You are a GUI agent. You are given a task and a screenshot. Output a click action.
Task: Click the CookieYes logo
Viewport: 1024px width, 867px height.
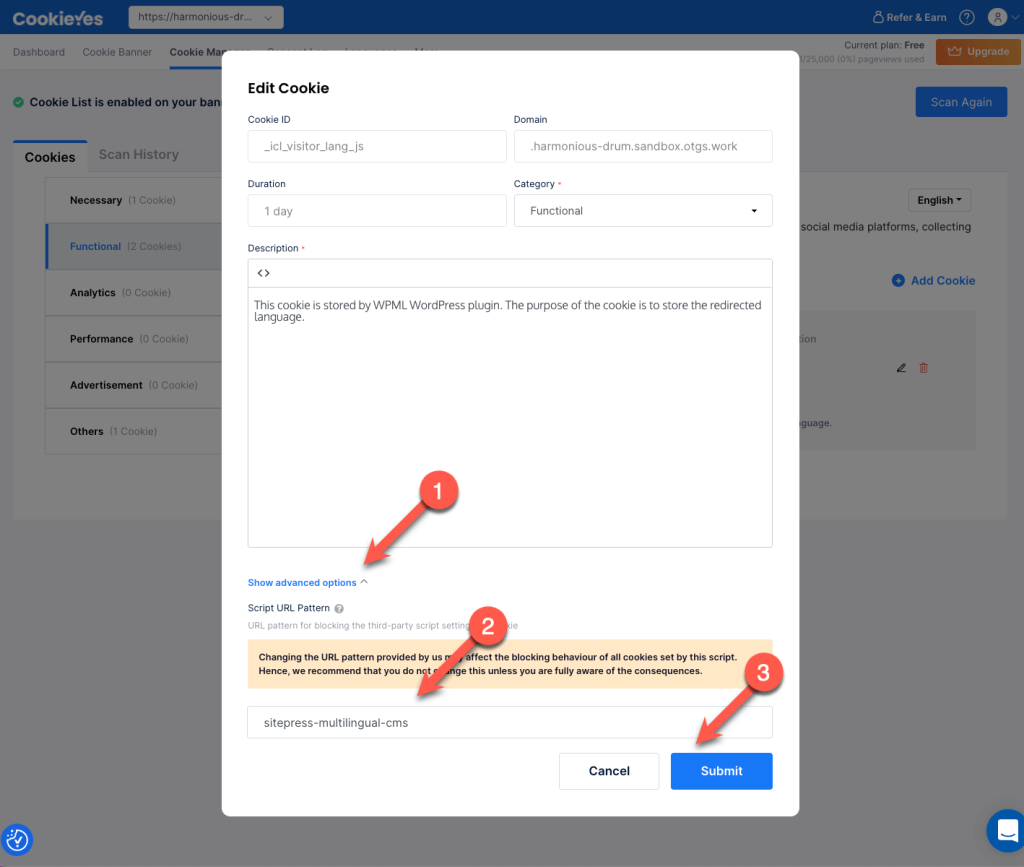click(58, 18)
